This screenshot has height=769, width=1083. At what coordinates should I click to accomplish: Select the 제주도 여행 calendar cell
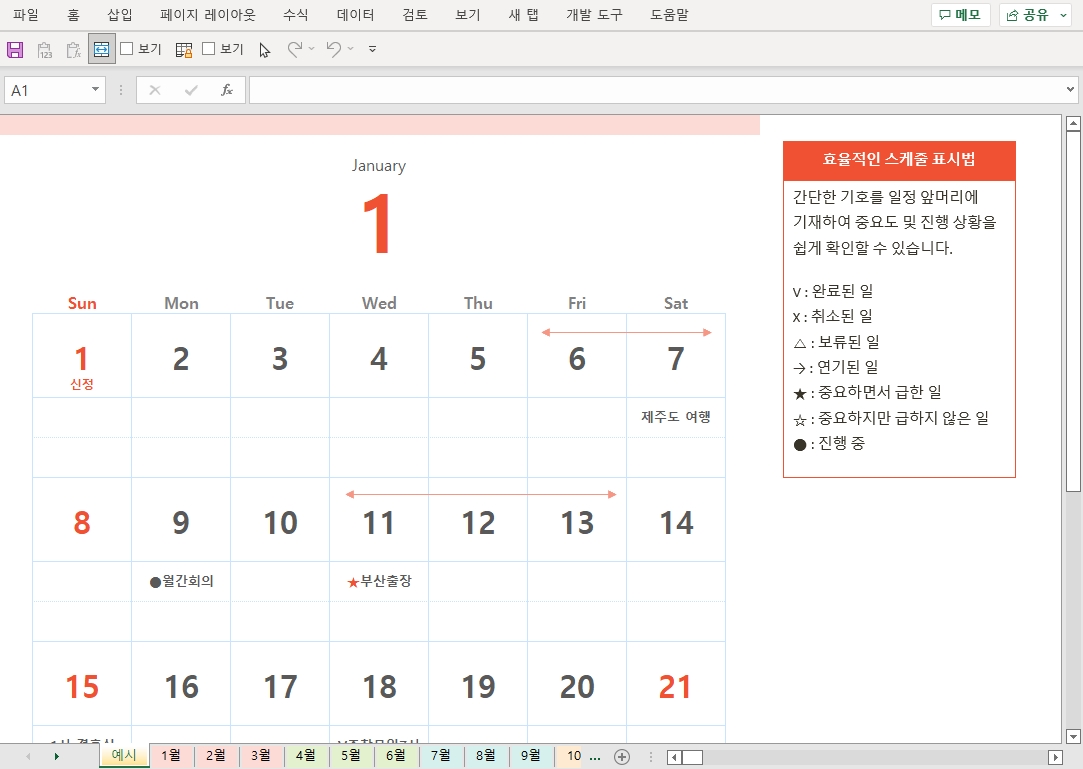coord(675,417)
